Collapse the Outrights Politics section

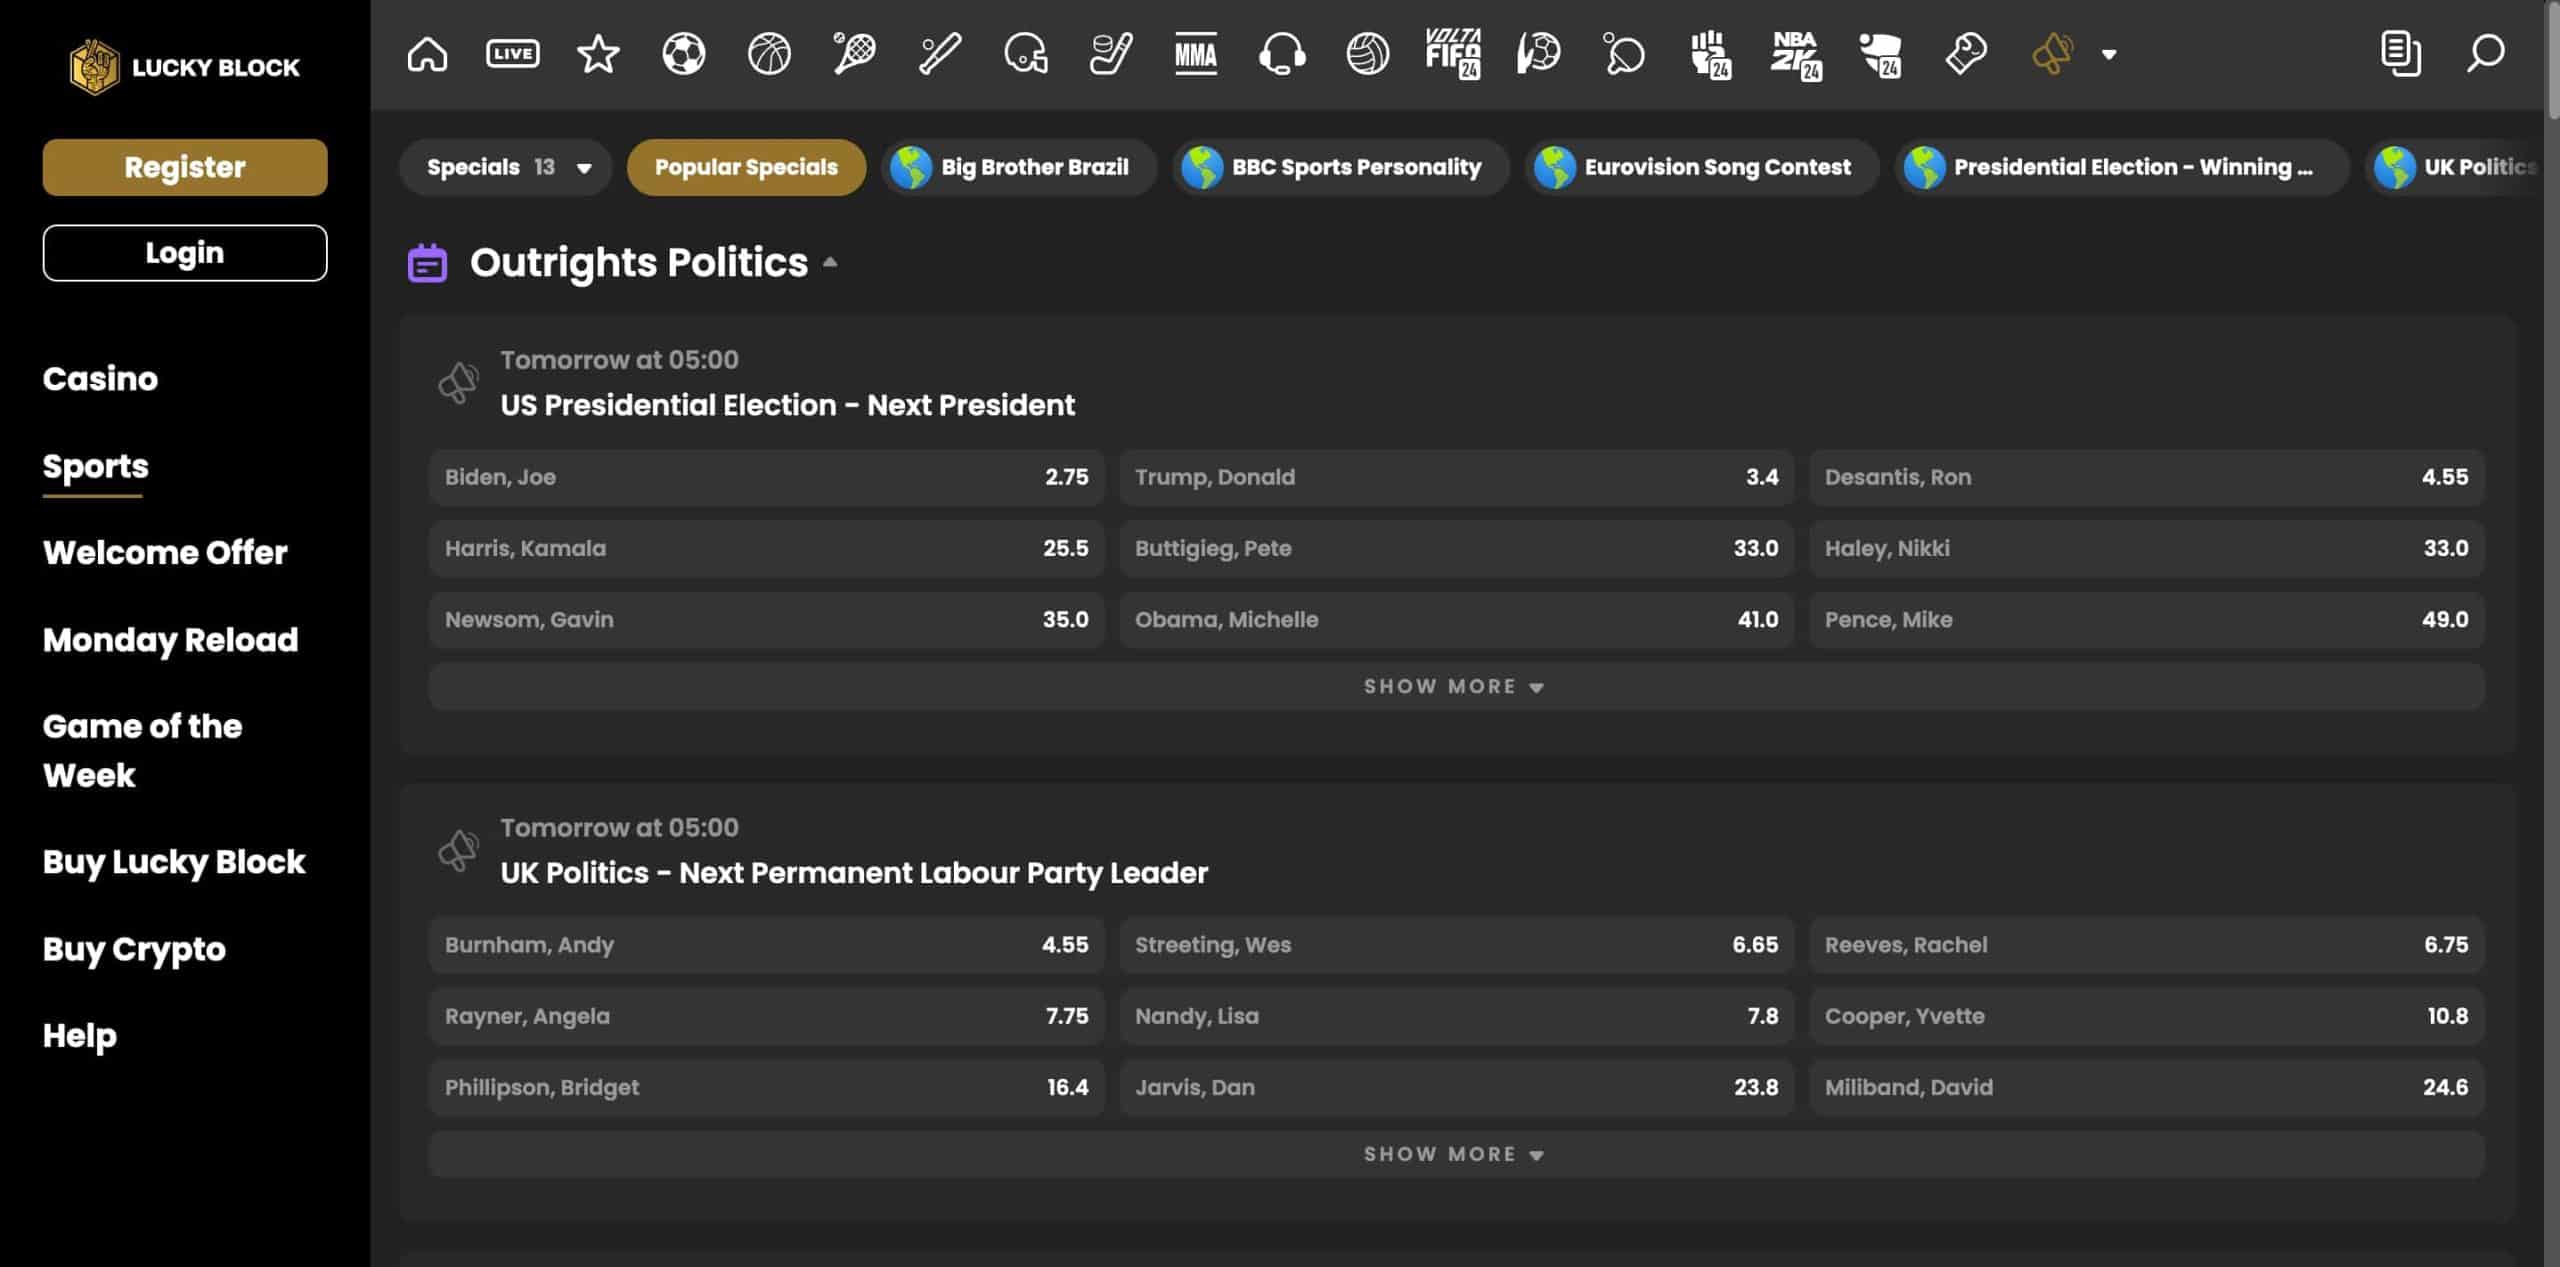pyautogui.click(x=830, y=262)
